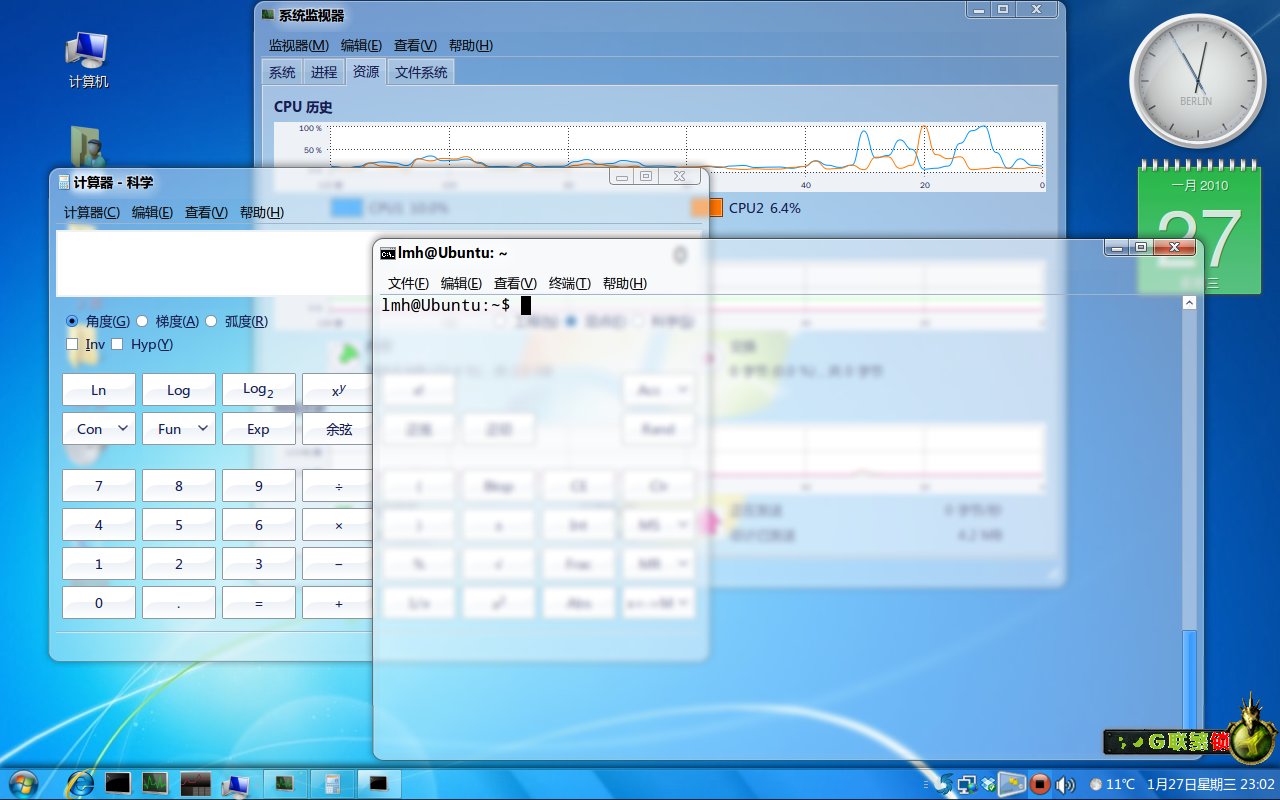This screenshot has width=1280, height=800.
Task: Click the wallpaper picture tray icon
Action: click(x=1013, y=784)
